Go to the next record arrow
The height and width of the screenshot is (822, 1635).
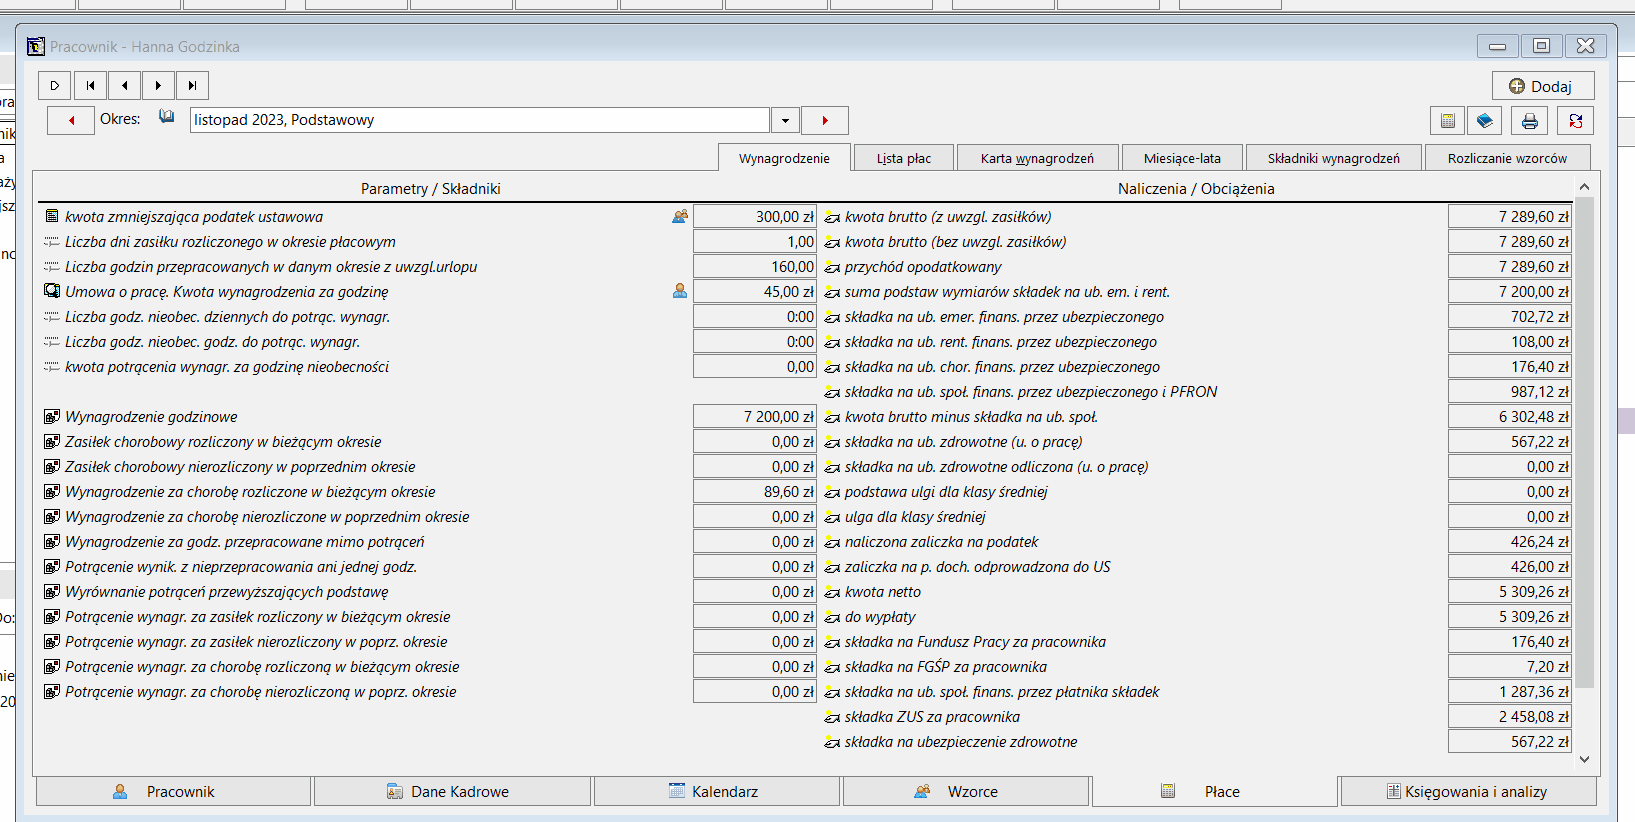pos(158,86)
